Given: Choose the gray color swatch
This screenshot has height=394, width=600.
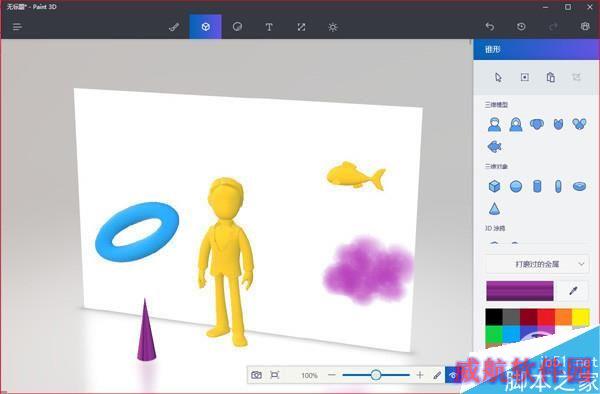Looking at the screenshot, I should [511, 317].
